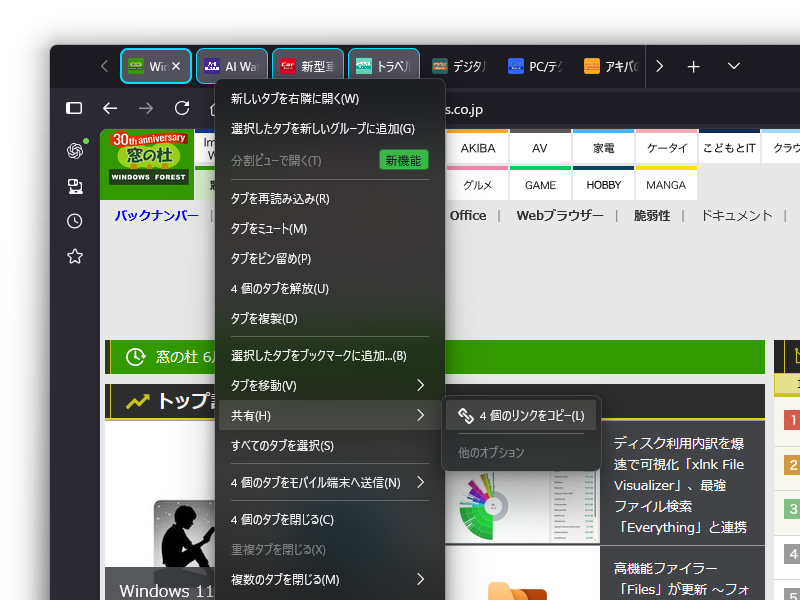The height and width of the screenshot is (600, 800).
Task: Click the clock icon beside 窓の杜 header
Action: coord(135,357)
